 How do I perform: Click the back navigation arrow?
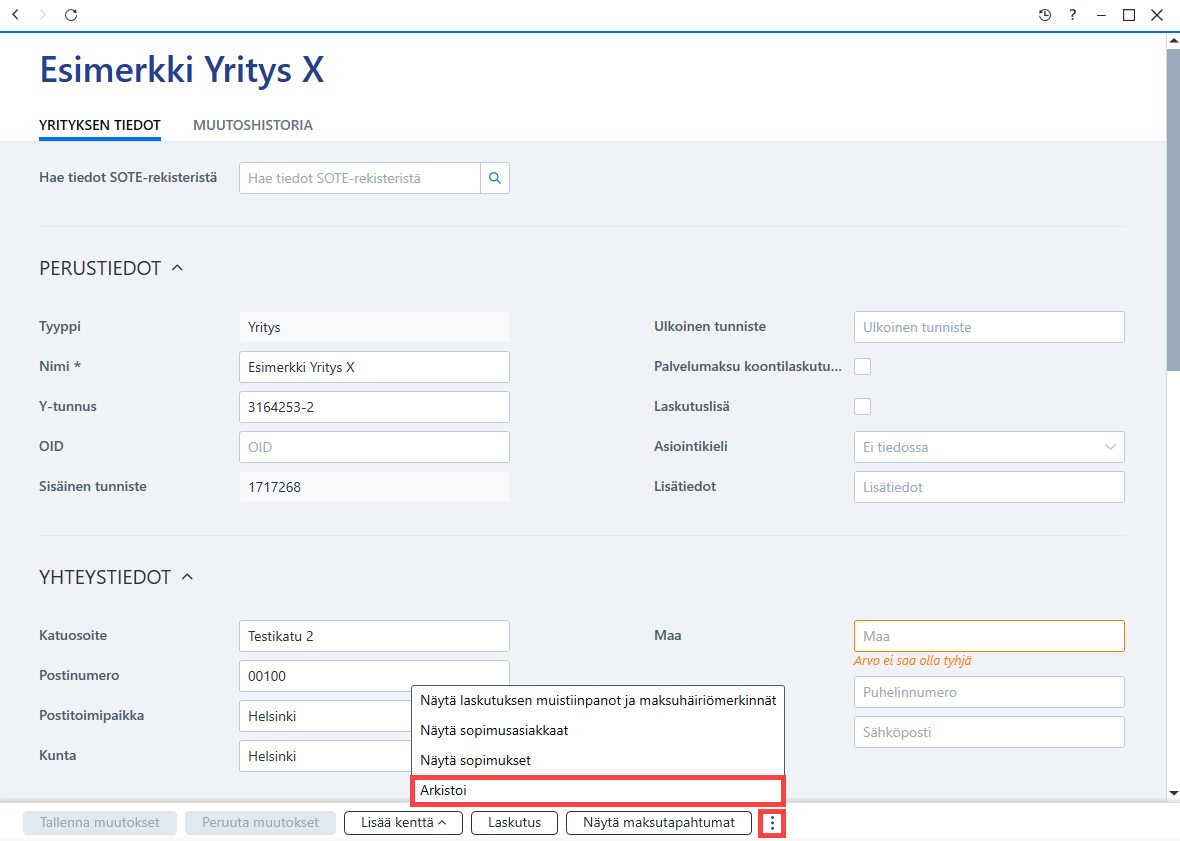click(15, 15)
